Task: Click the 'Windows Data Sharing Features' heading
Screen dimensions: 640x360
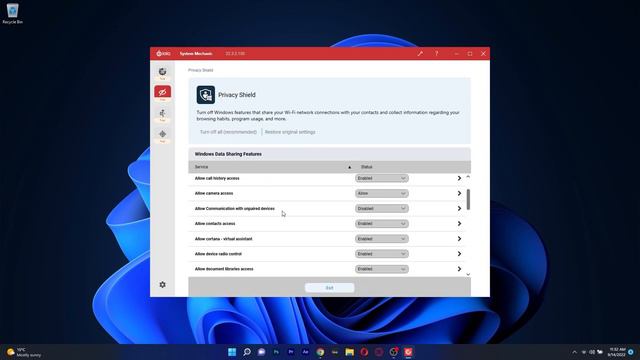Action: point(228,154)
